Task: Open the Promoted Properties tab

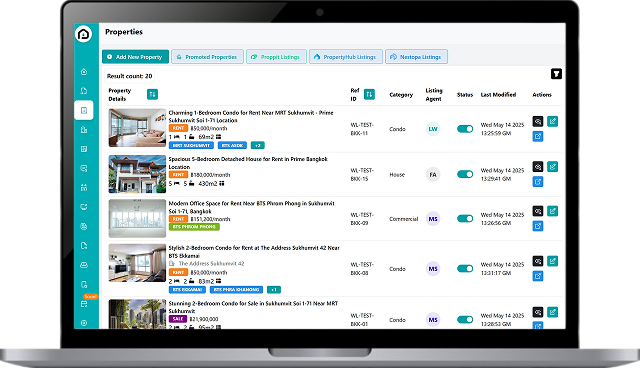Action: tap(207, 57)
